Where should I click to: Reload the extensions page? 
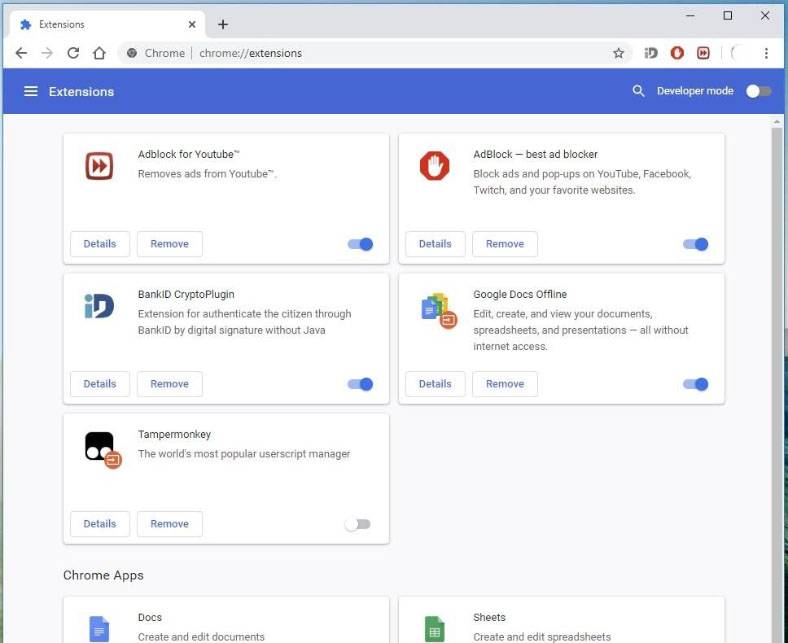[73, 53]
